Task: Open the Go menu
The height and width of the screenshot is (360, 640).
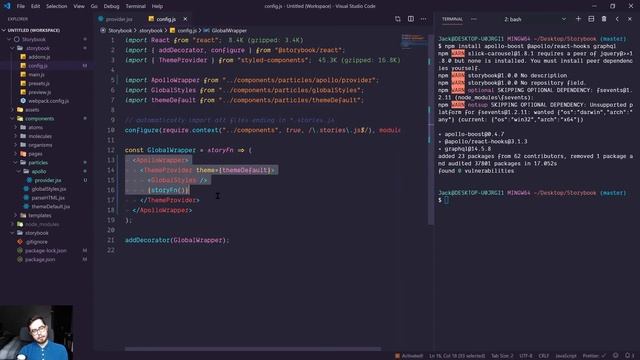Action: (x=94, y=6)
